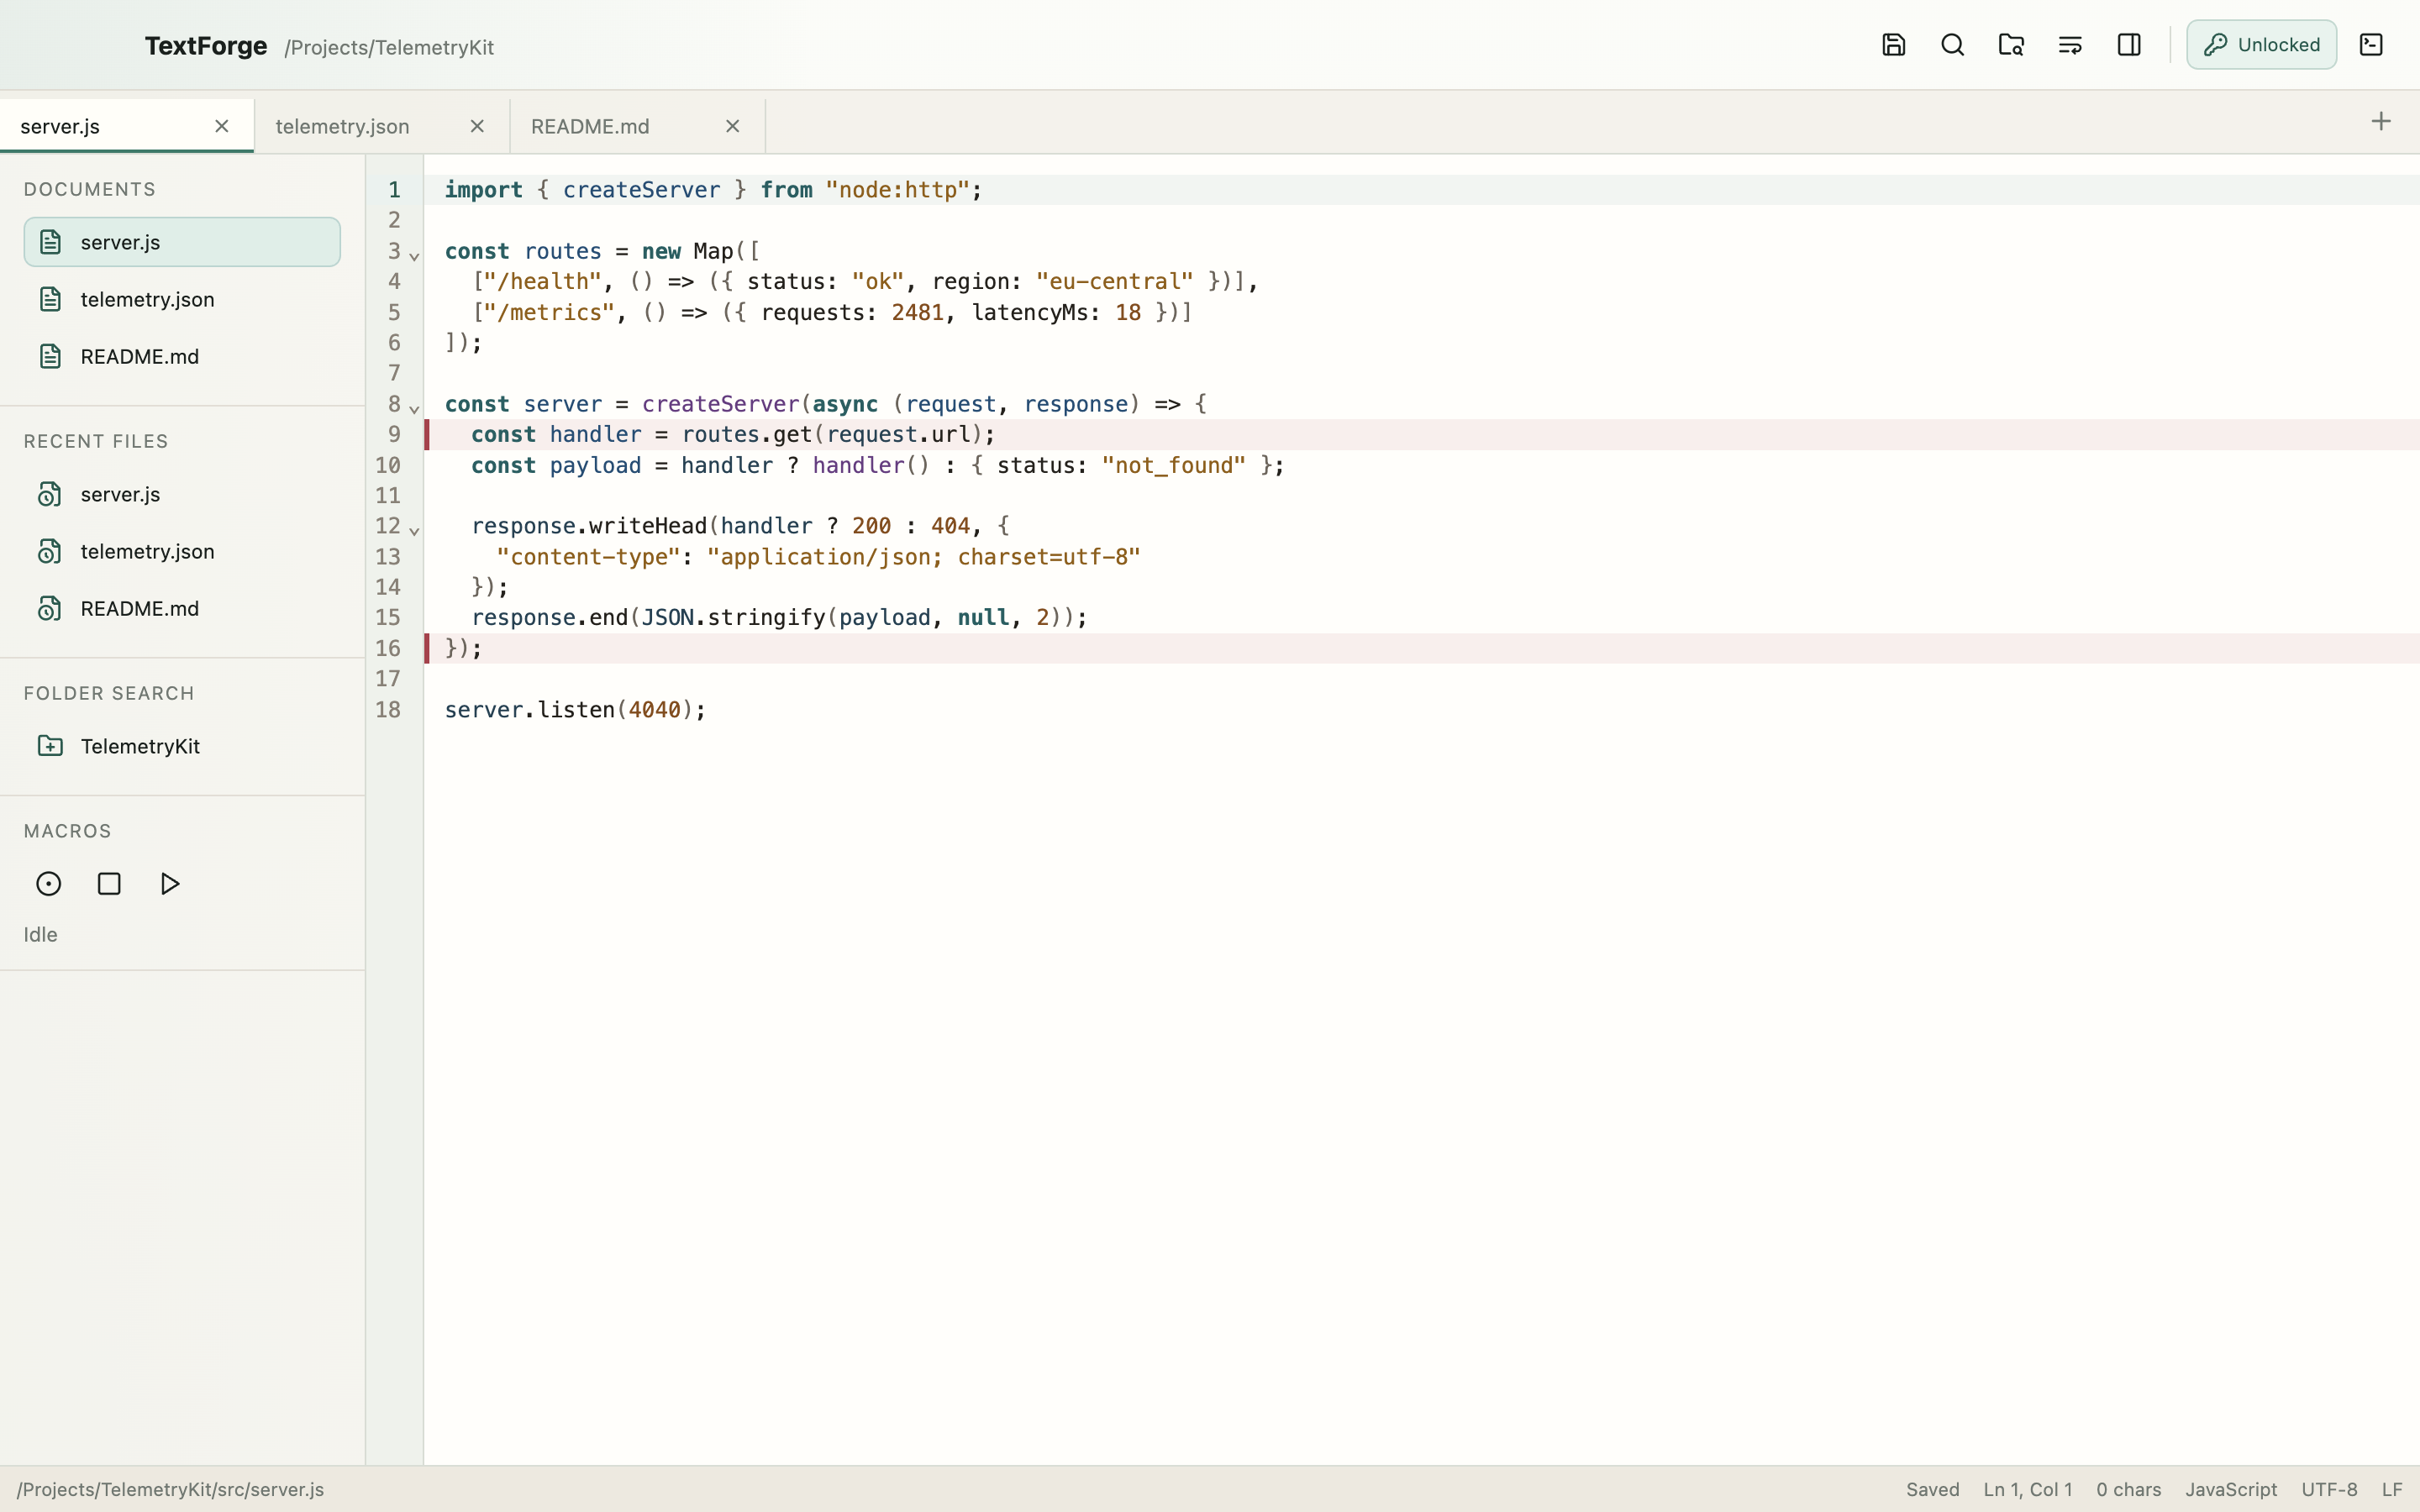Viewport: 2420px width, 1512px height.
Task: Collapse the fold at line 12
Action: 414,531
